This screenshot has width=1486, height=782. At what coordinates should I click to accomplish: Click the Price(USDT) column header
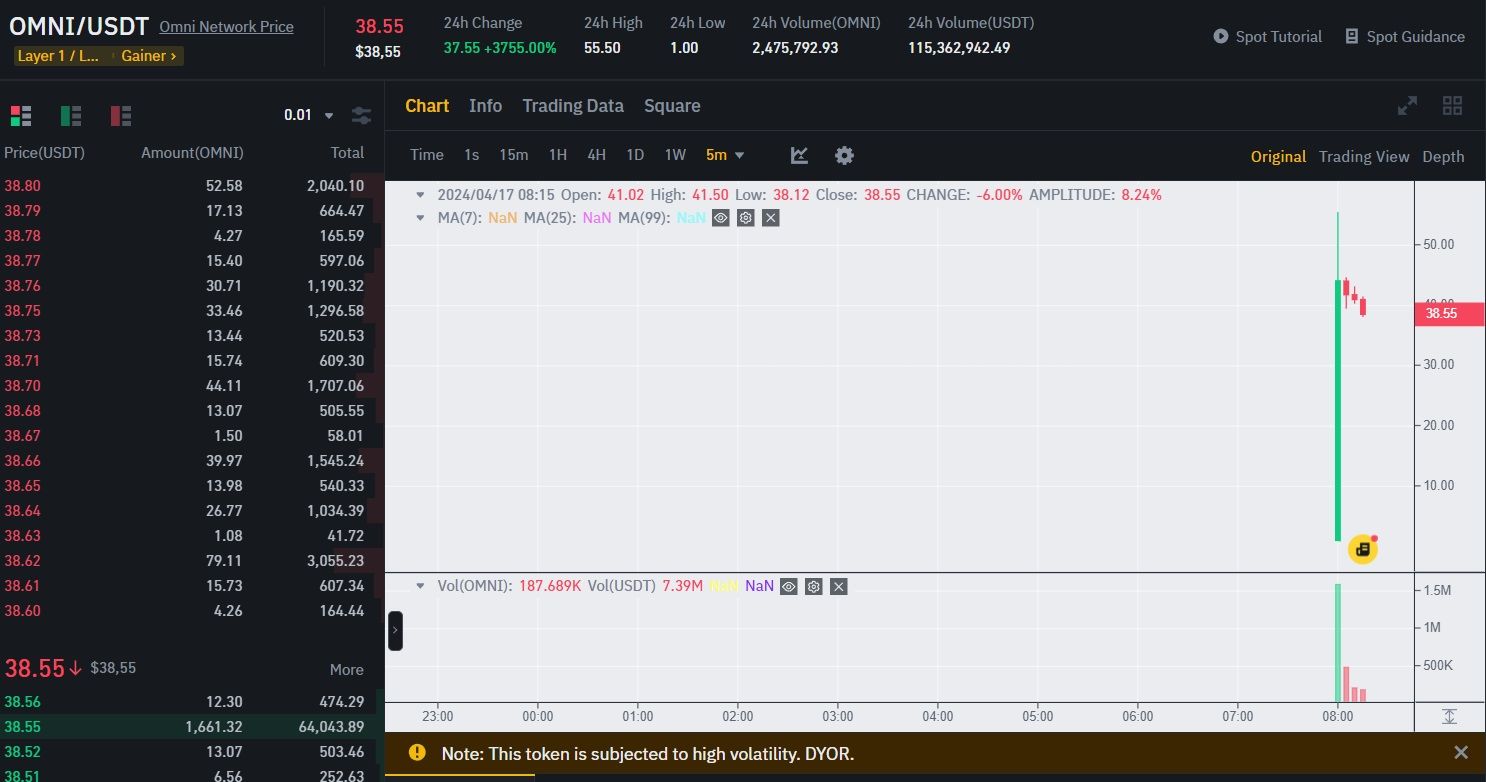[44, 153]
